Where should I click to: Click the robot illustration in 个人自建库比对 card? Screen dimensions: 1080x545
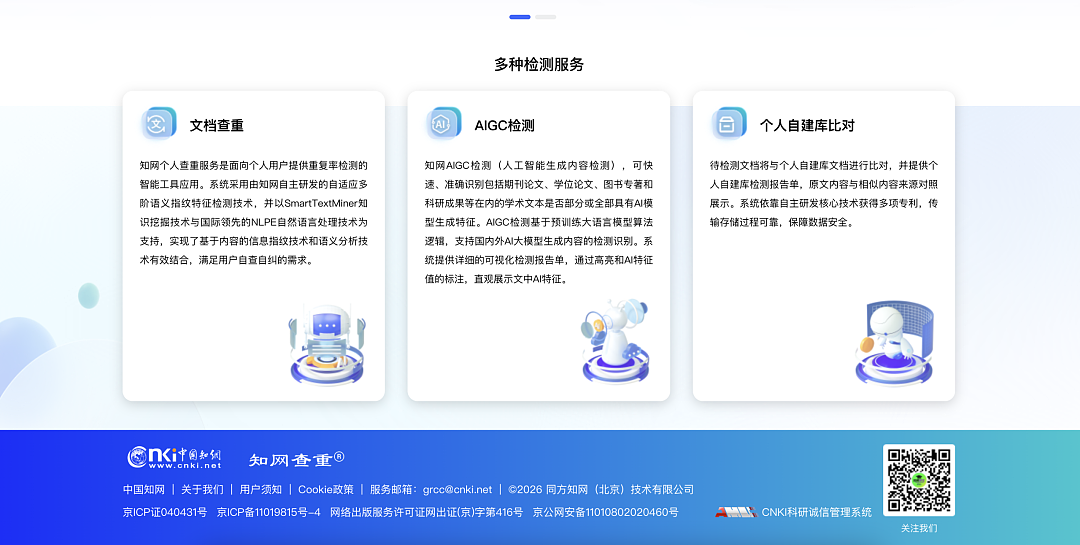[x=894, y=343]
